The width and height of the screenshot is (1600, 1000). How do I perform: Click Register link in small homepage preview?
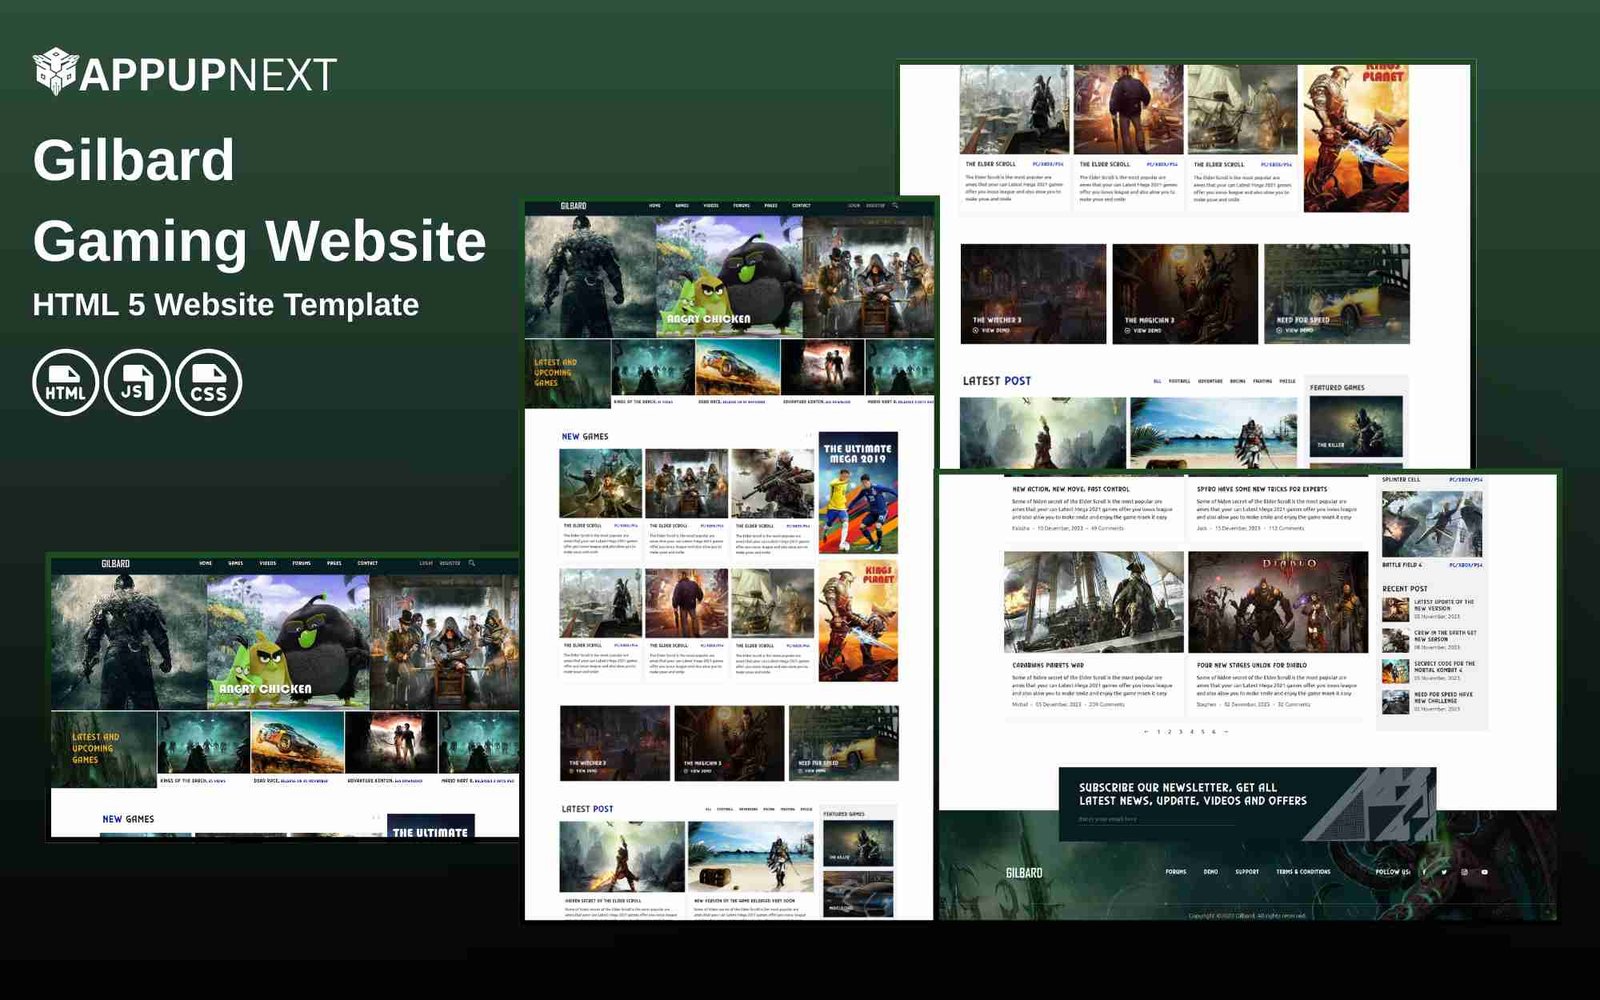(451, 563)
